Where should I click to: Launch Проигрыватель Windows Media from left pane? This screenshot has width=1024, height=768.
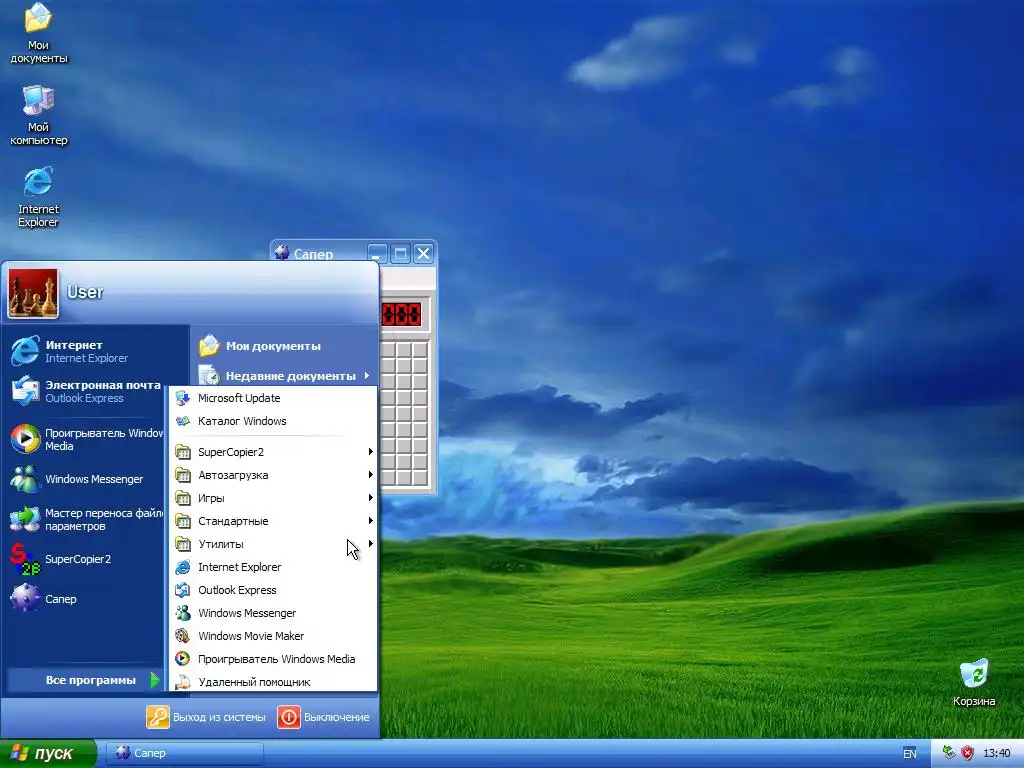coord(86,439)
